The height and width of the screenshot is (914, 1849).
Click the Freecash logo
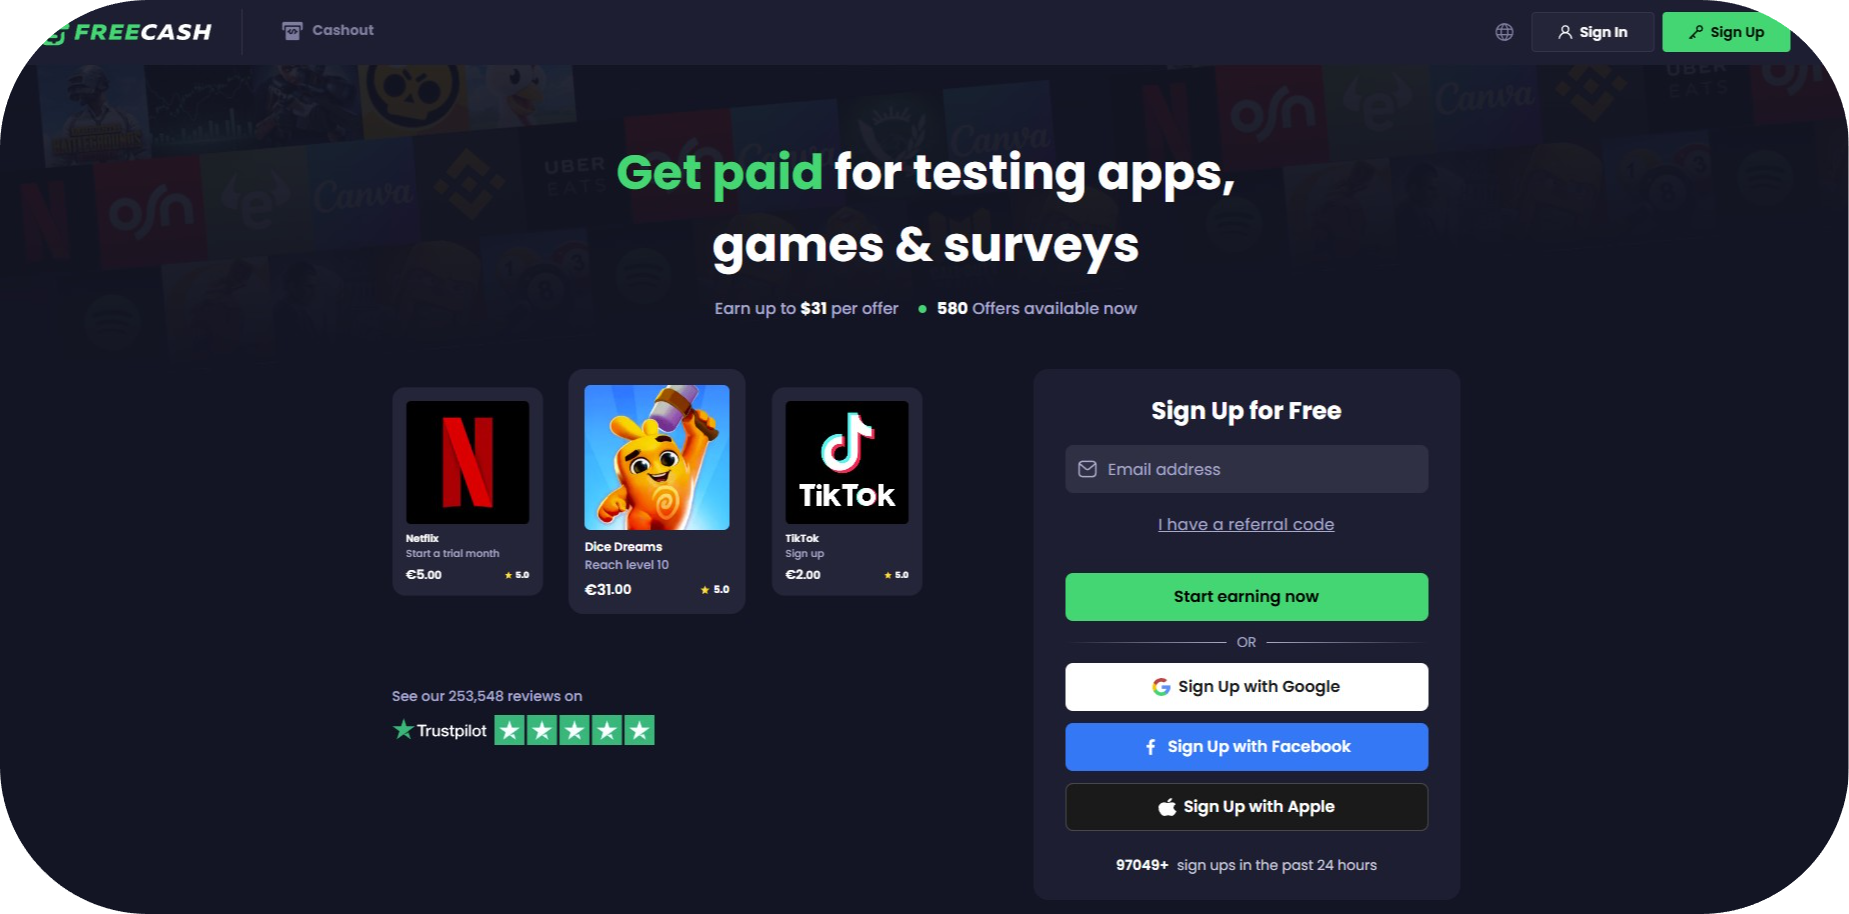coord(128,32)
